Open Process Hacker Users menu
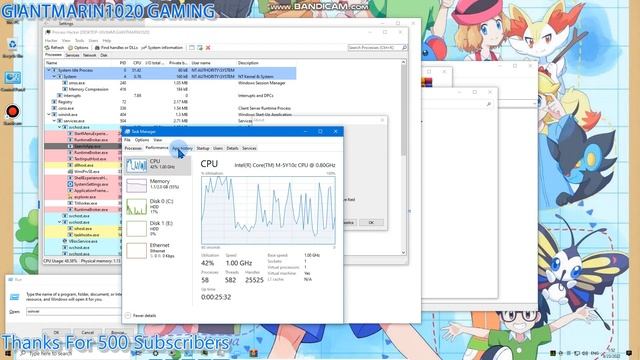Image resolution: width=640 pixels, height=360 pixels. point(93,41)
